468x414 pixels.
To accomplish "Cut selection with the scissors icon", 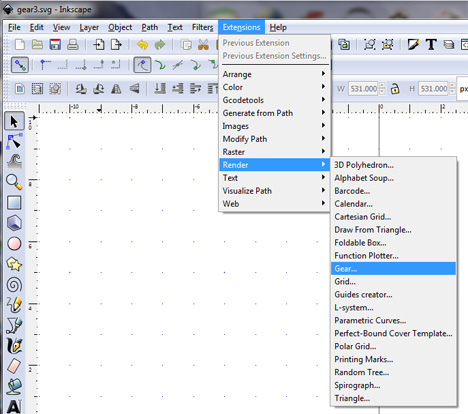I will pyautogui.click(x=203, y=44).
